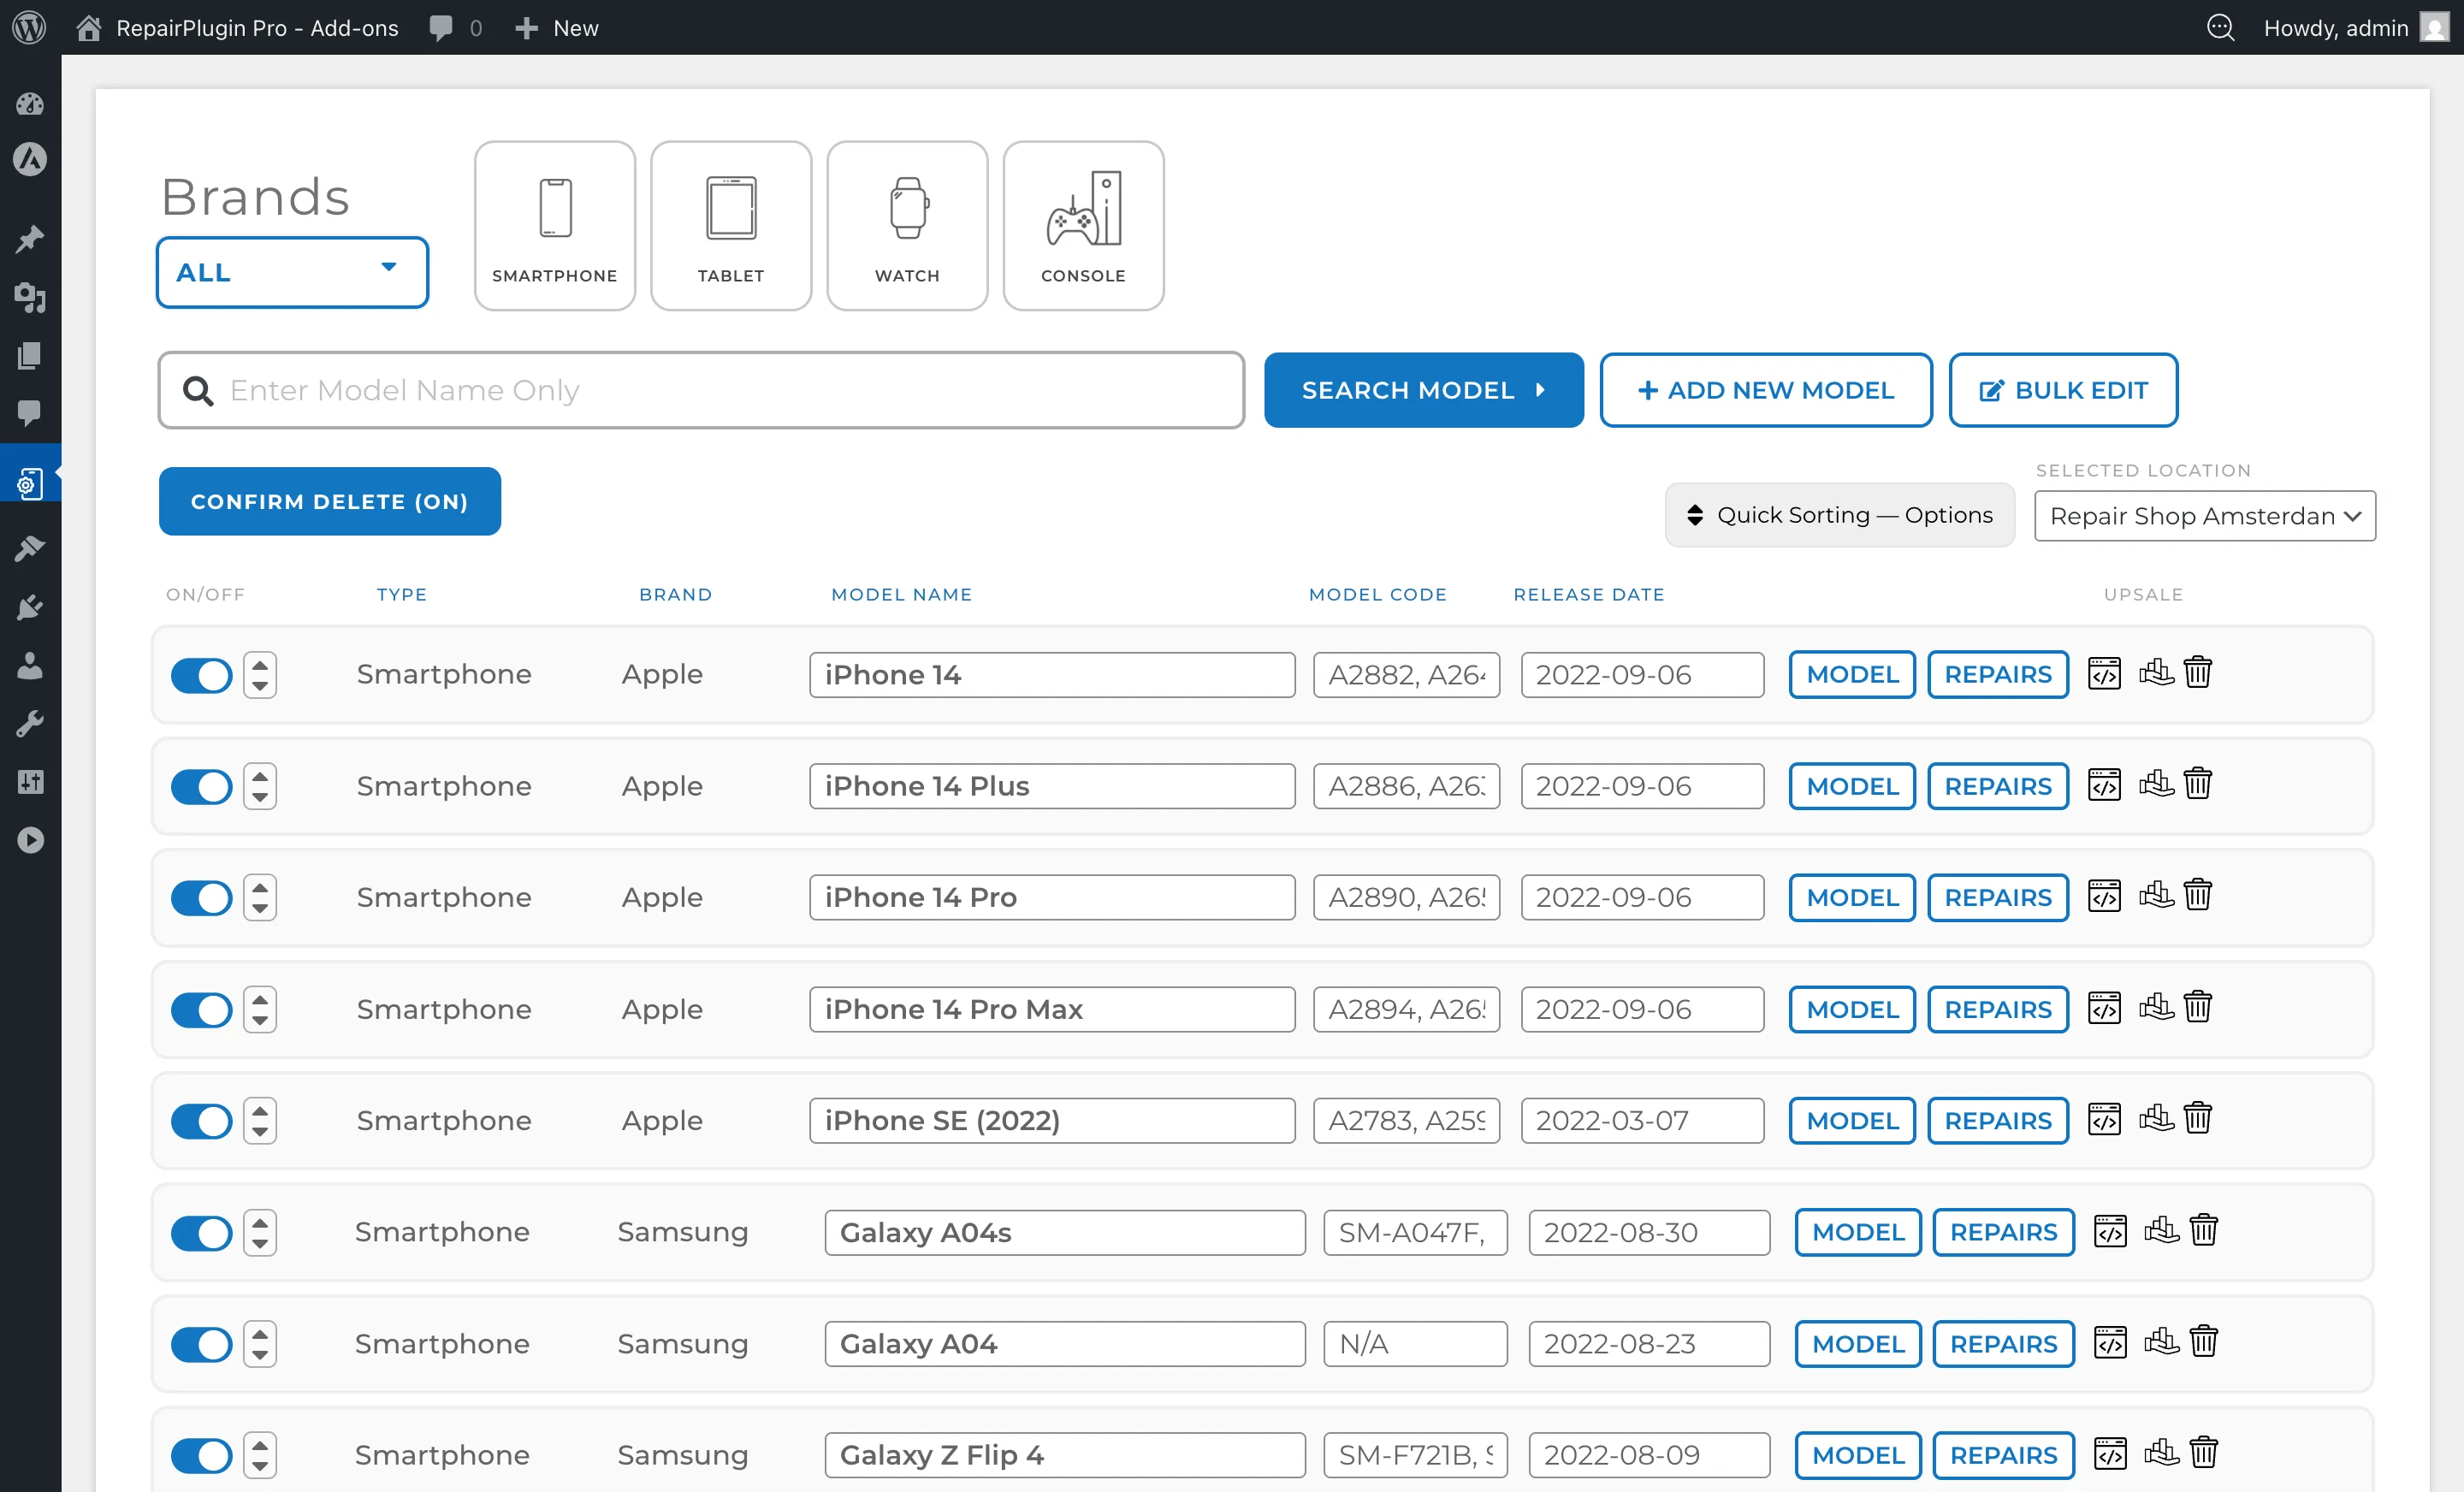The image size is (2464, 1492).
Task: Disable the Galaxy Z Flip 4 toggle
Action: click(200, 1455)
